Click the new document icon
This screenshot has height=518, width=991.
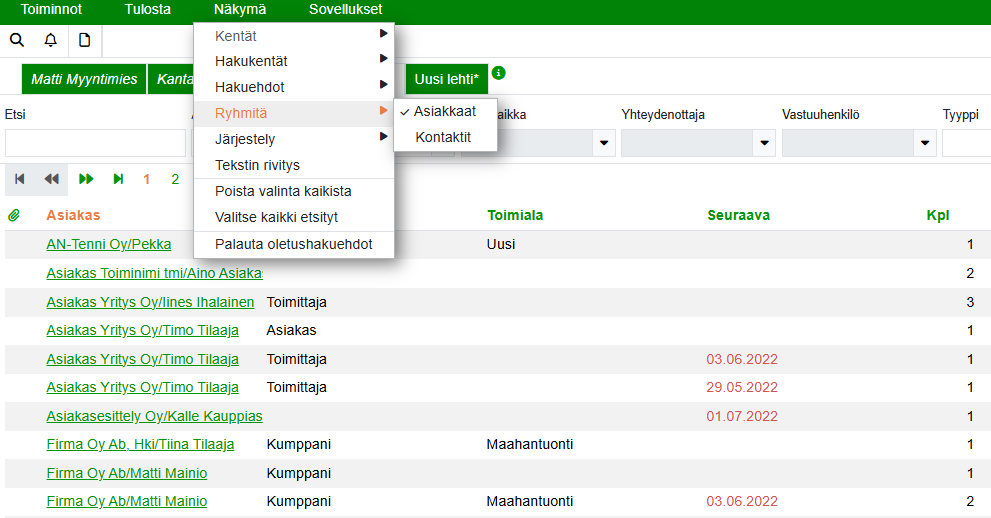[x=84, y=40]
